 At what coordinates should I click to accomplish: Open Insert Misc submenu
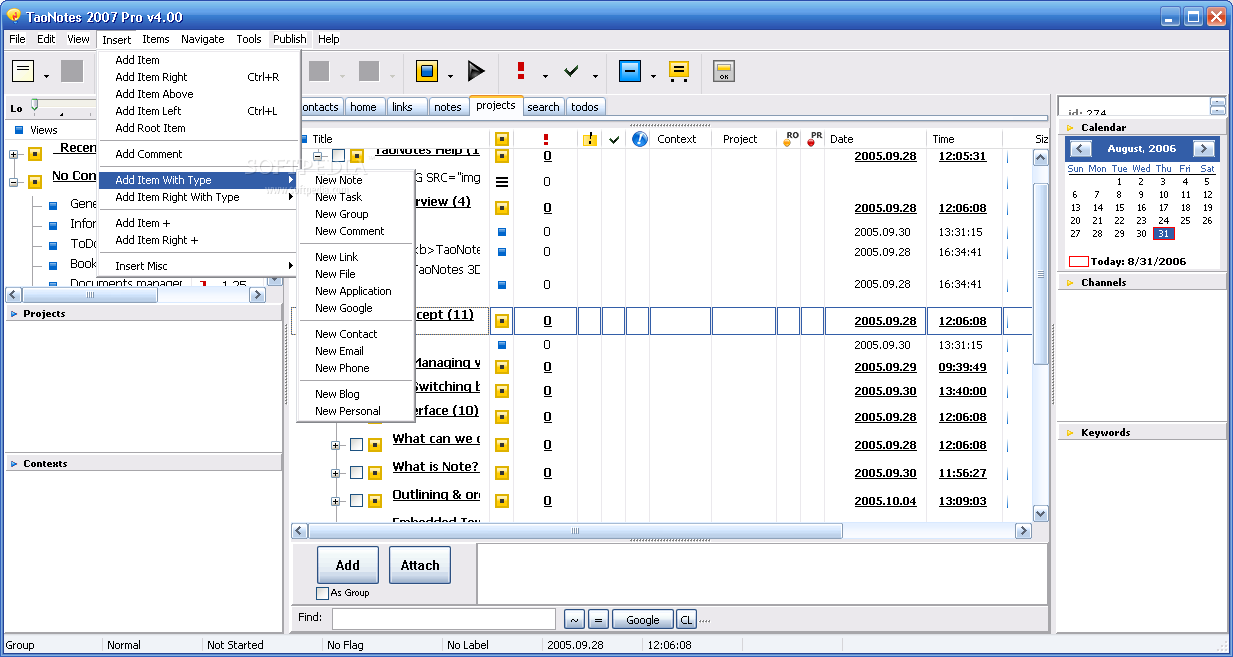click(x=198, y=266)
